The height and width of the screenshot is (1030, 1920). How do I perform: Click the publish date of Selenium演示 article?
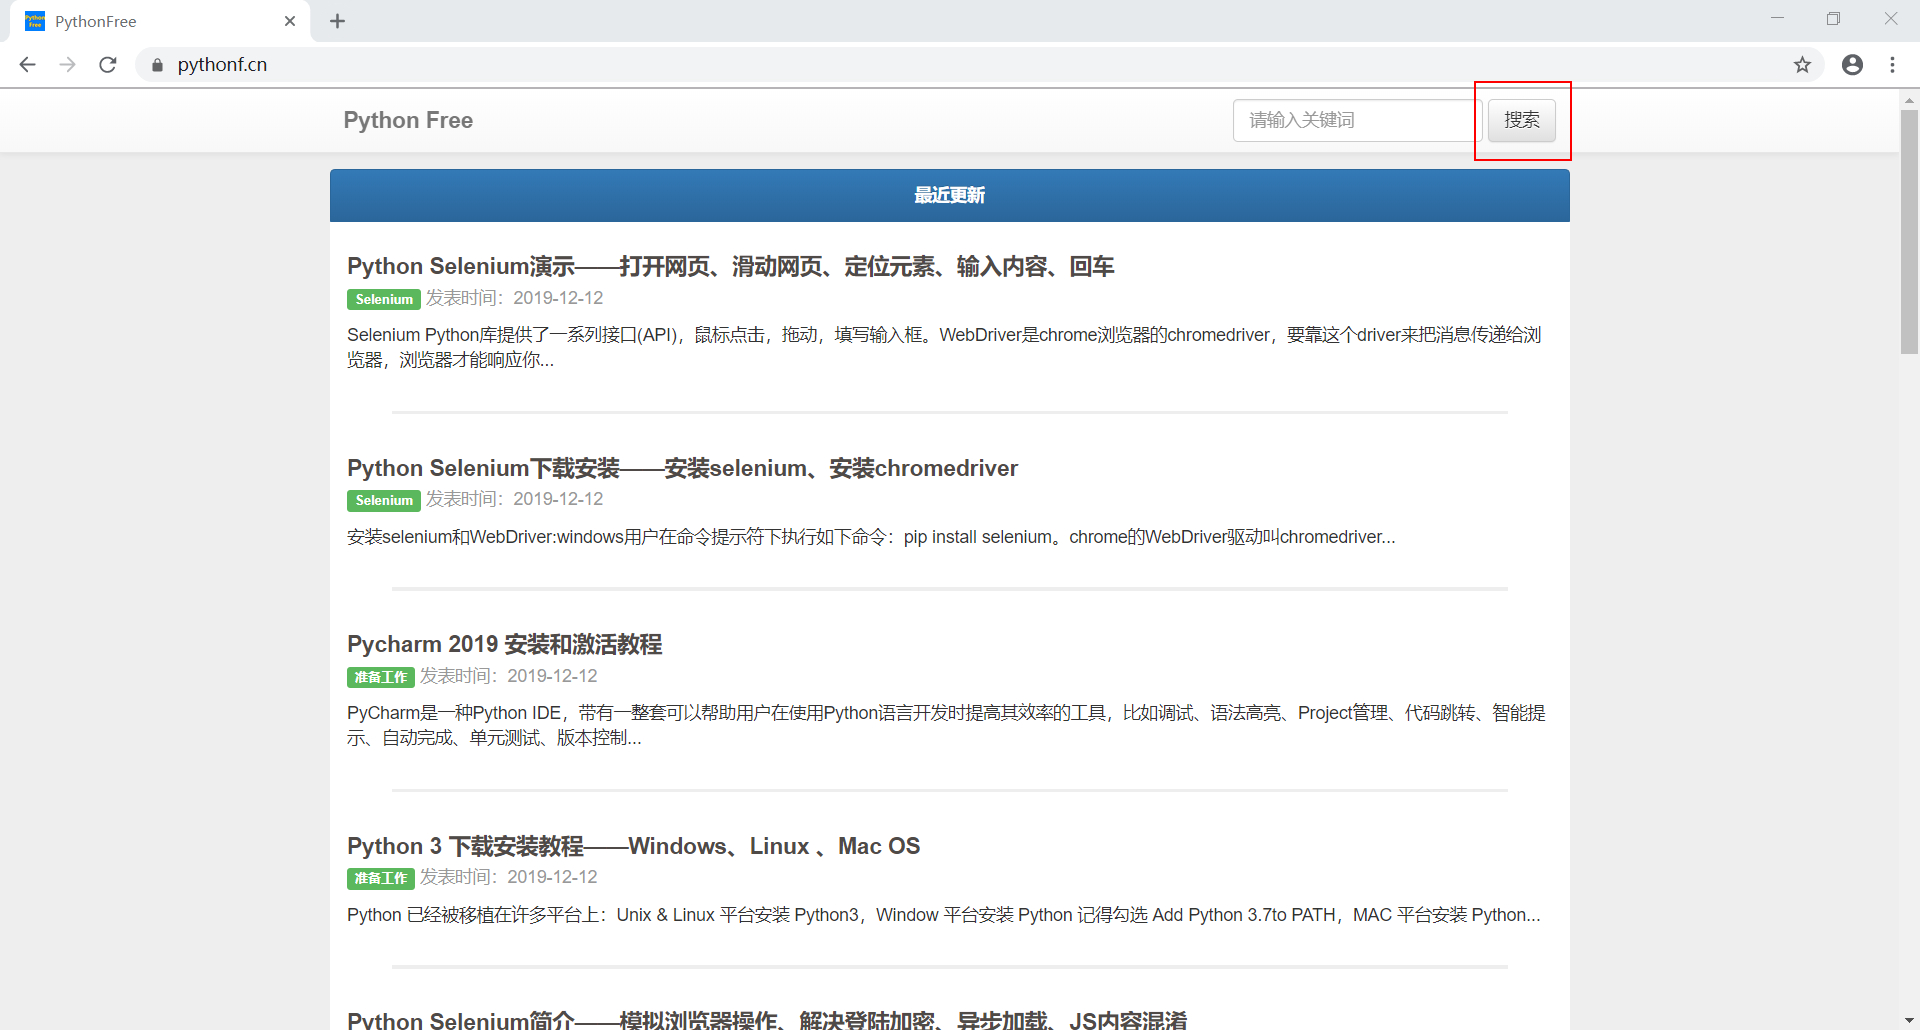point(515,298)
